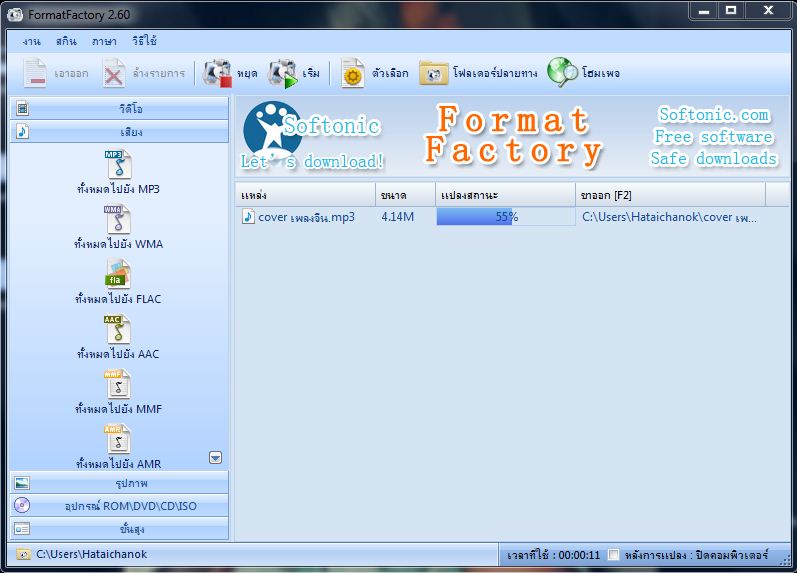Collapse the Audio (เสียง) section
The image size is (797, 573).
pos(119,132)
